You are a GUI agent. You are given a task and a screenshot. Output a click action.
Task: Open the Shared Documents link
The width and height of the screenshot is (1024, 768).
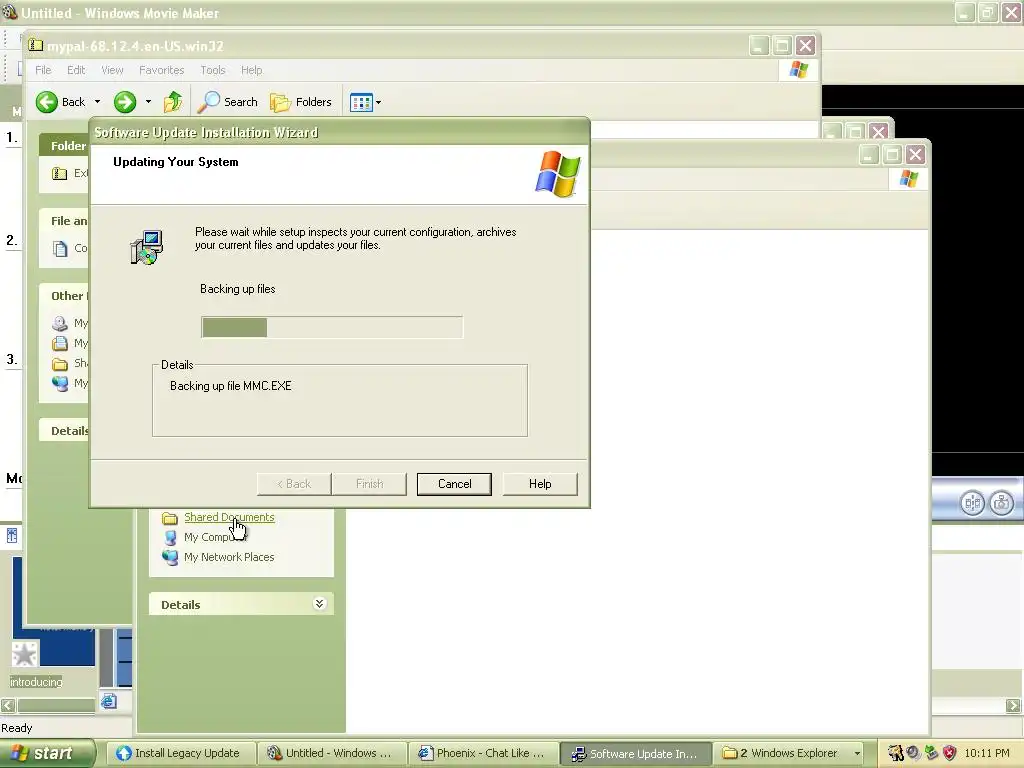tap(229, 517)
